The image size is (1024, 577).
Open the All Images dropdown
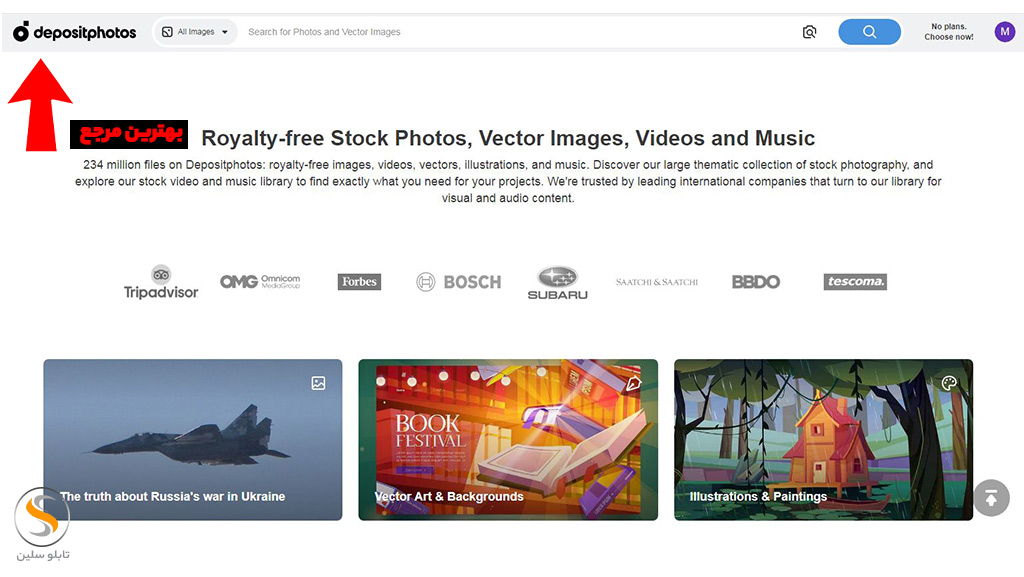(x=195, y=32)
